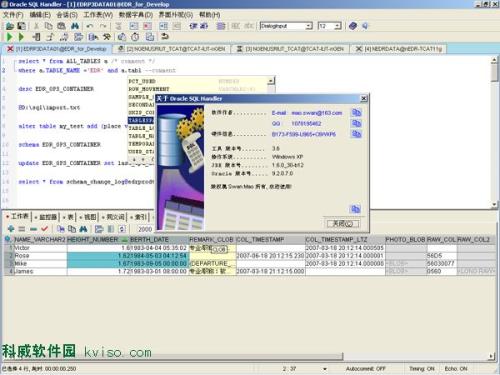Select the 索引 bottom tab
Viewport: 500px width, 375px height.
tap(138, 217)
